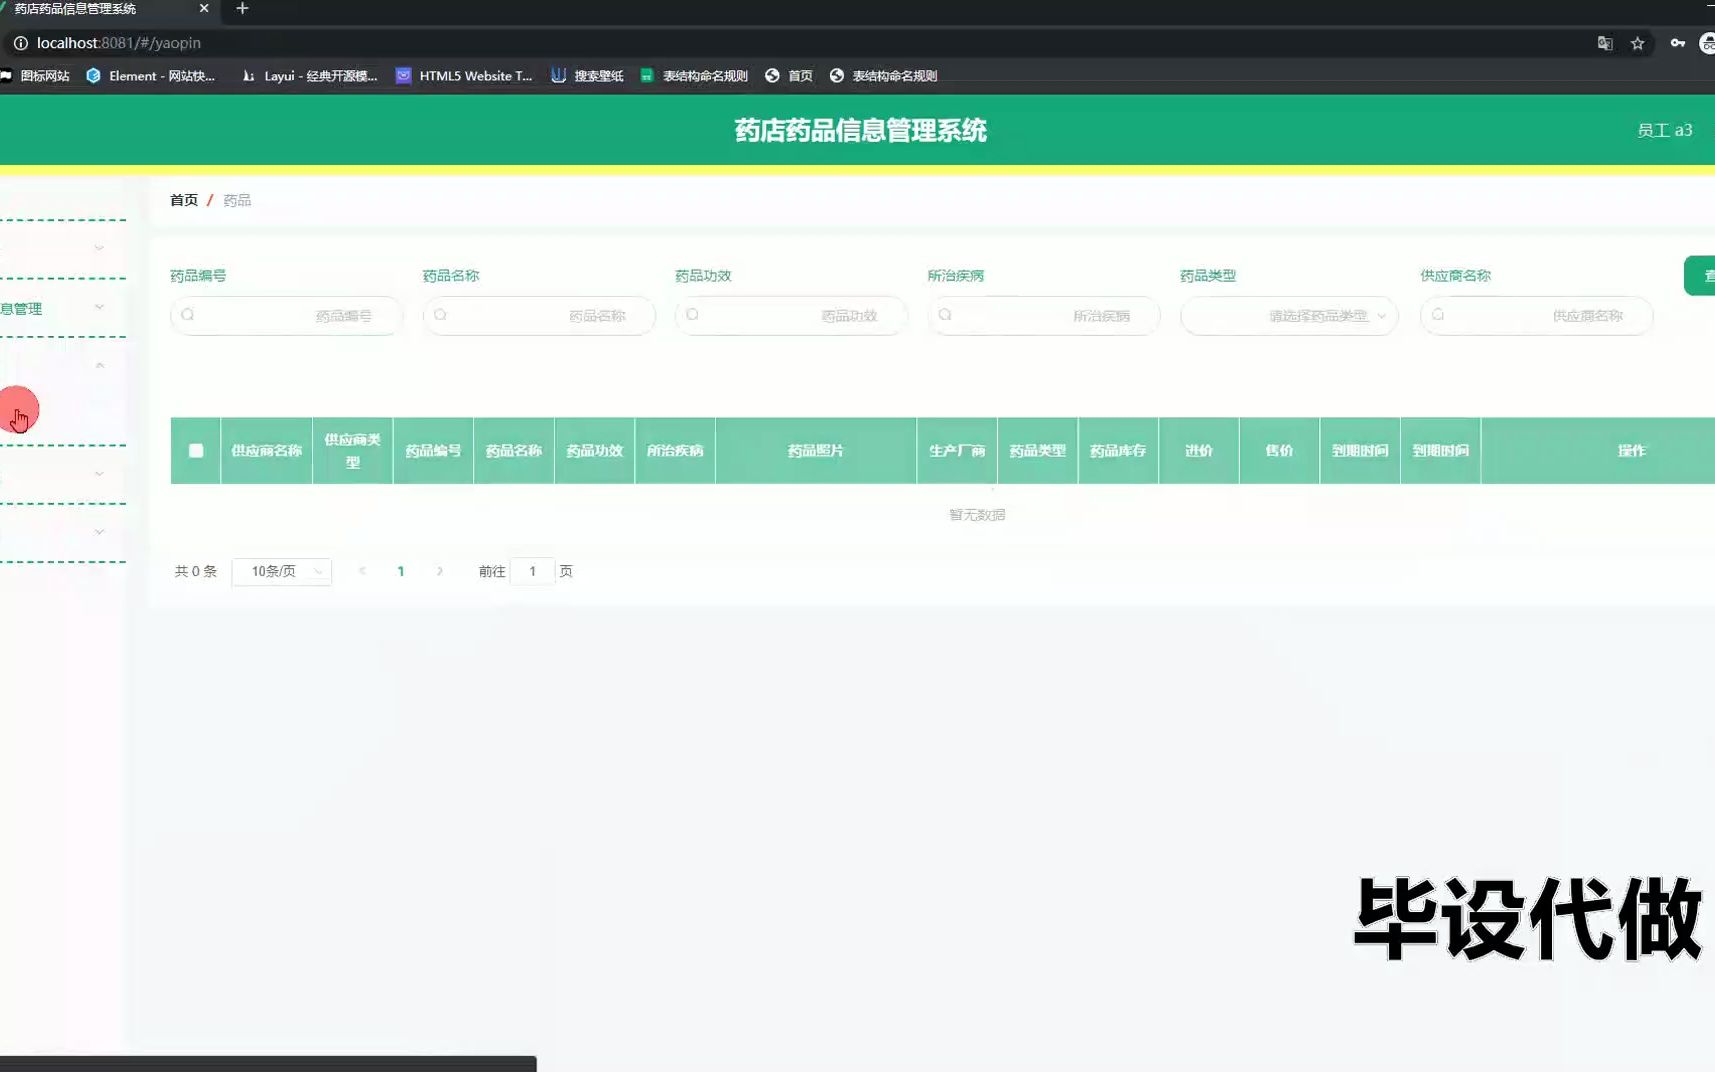
Task: Click the browser profile avatar icon
Action: pyautogui.click(x=1708, y=43)
